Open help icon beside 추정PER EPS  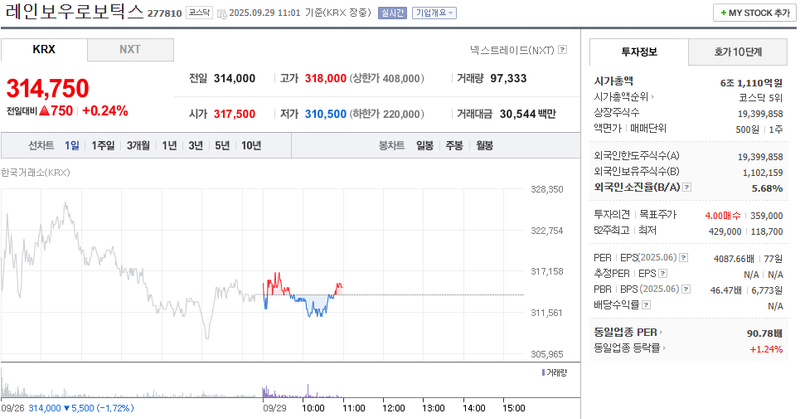pyautogui.click(x=663, y=274)
